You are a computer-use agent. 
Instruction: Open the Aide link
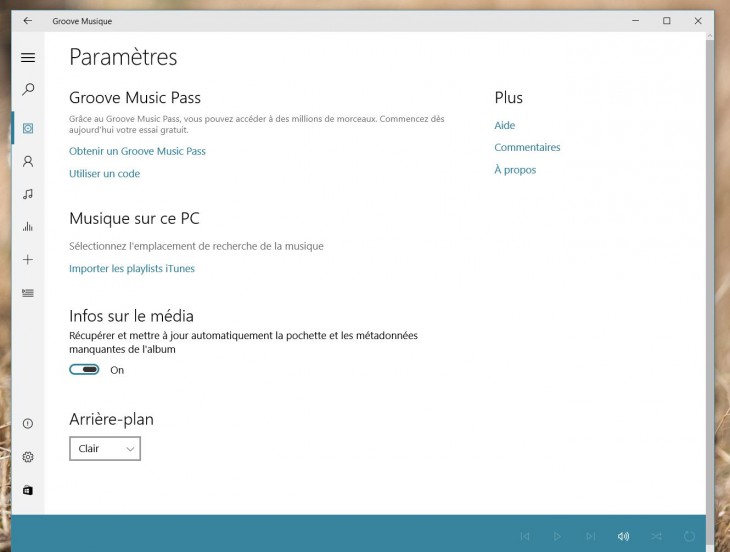point(505,125)
